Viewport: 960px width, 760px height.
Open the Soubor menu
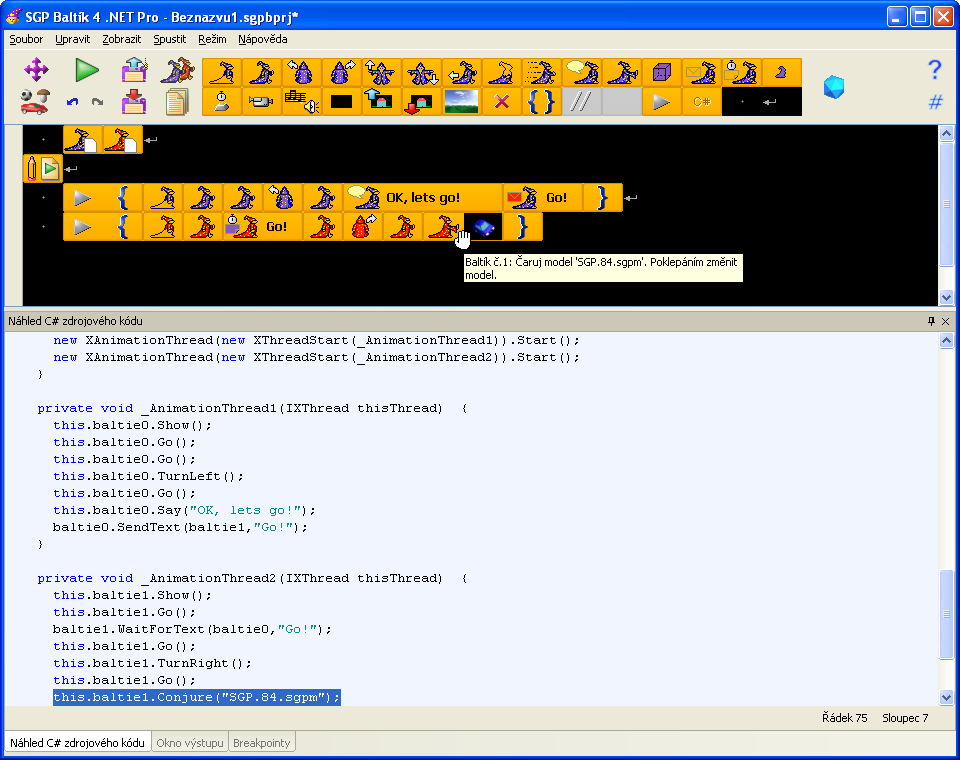coord(26,39)
